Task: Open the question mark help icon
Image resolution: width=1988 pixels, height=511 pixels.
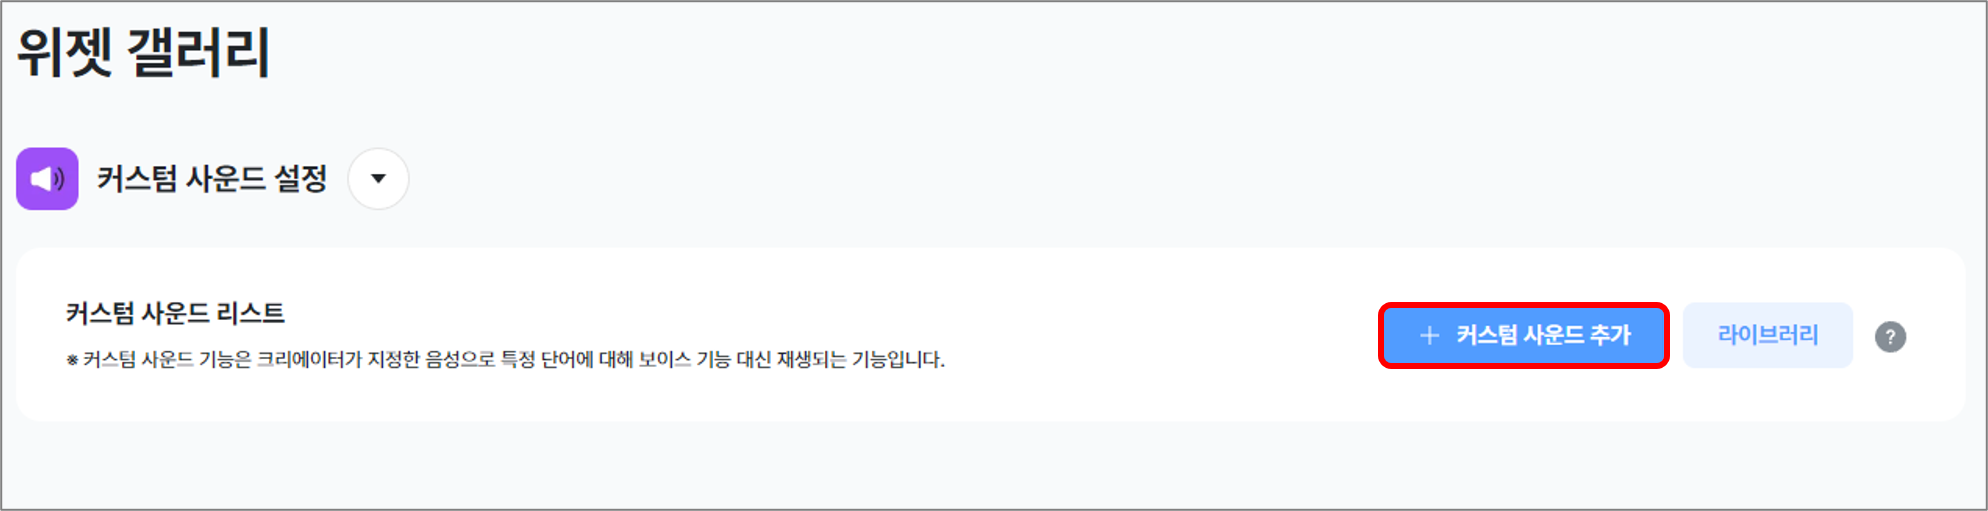Action: tap(1889, 337)
